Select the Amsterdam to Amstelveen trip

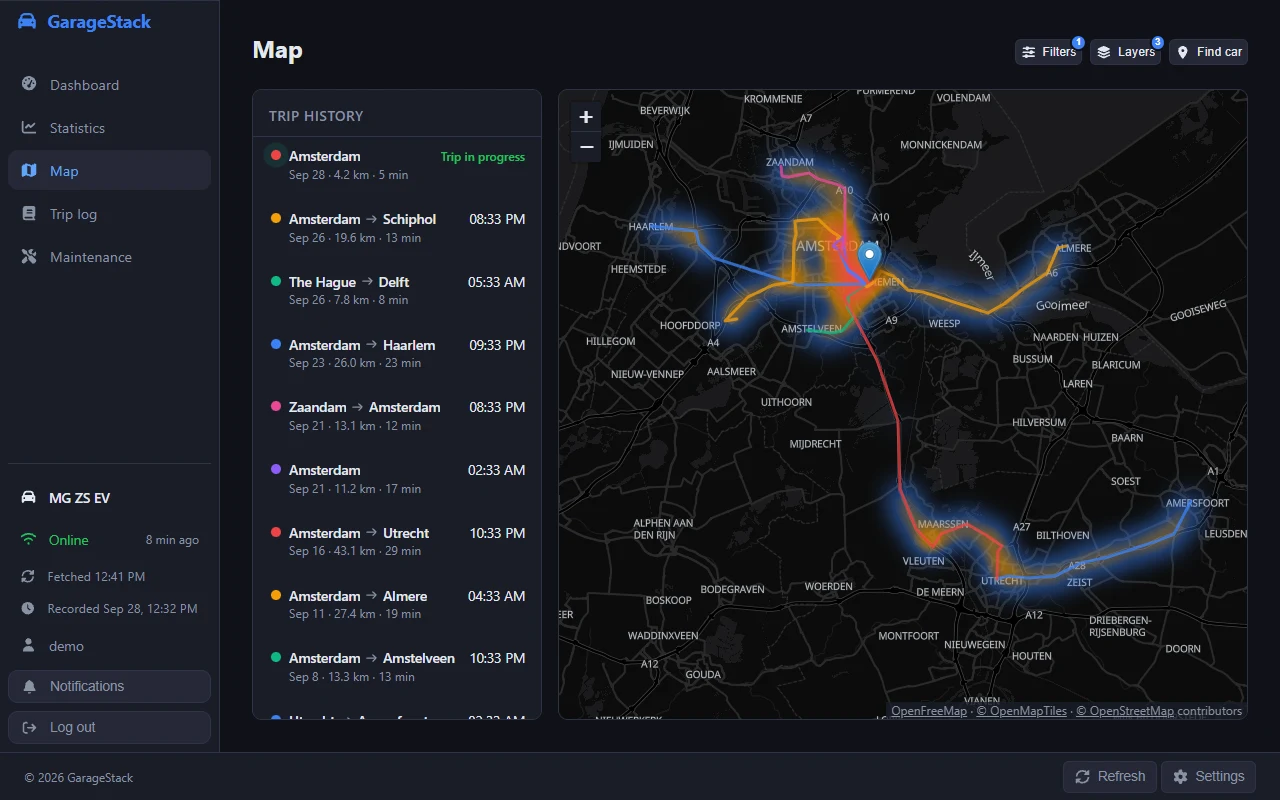click(397, 667)
